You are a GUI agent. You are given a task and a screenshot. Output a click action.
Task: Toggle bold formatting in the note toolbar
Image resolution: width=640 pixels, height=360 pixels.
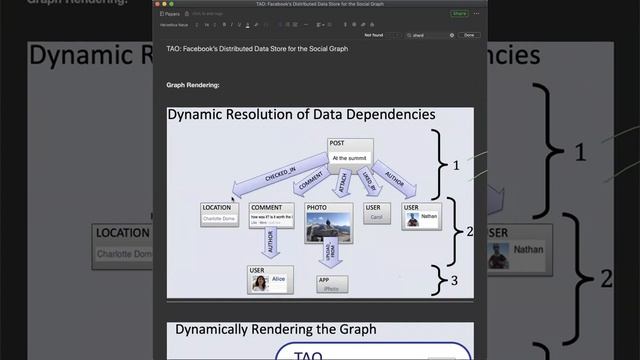(224, 25)
